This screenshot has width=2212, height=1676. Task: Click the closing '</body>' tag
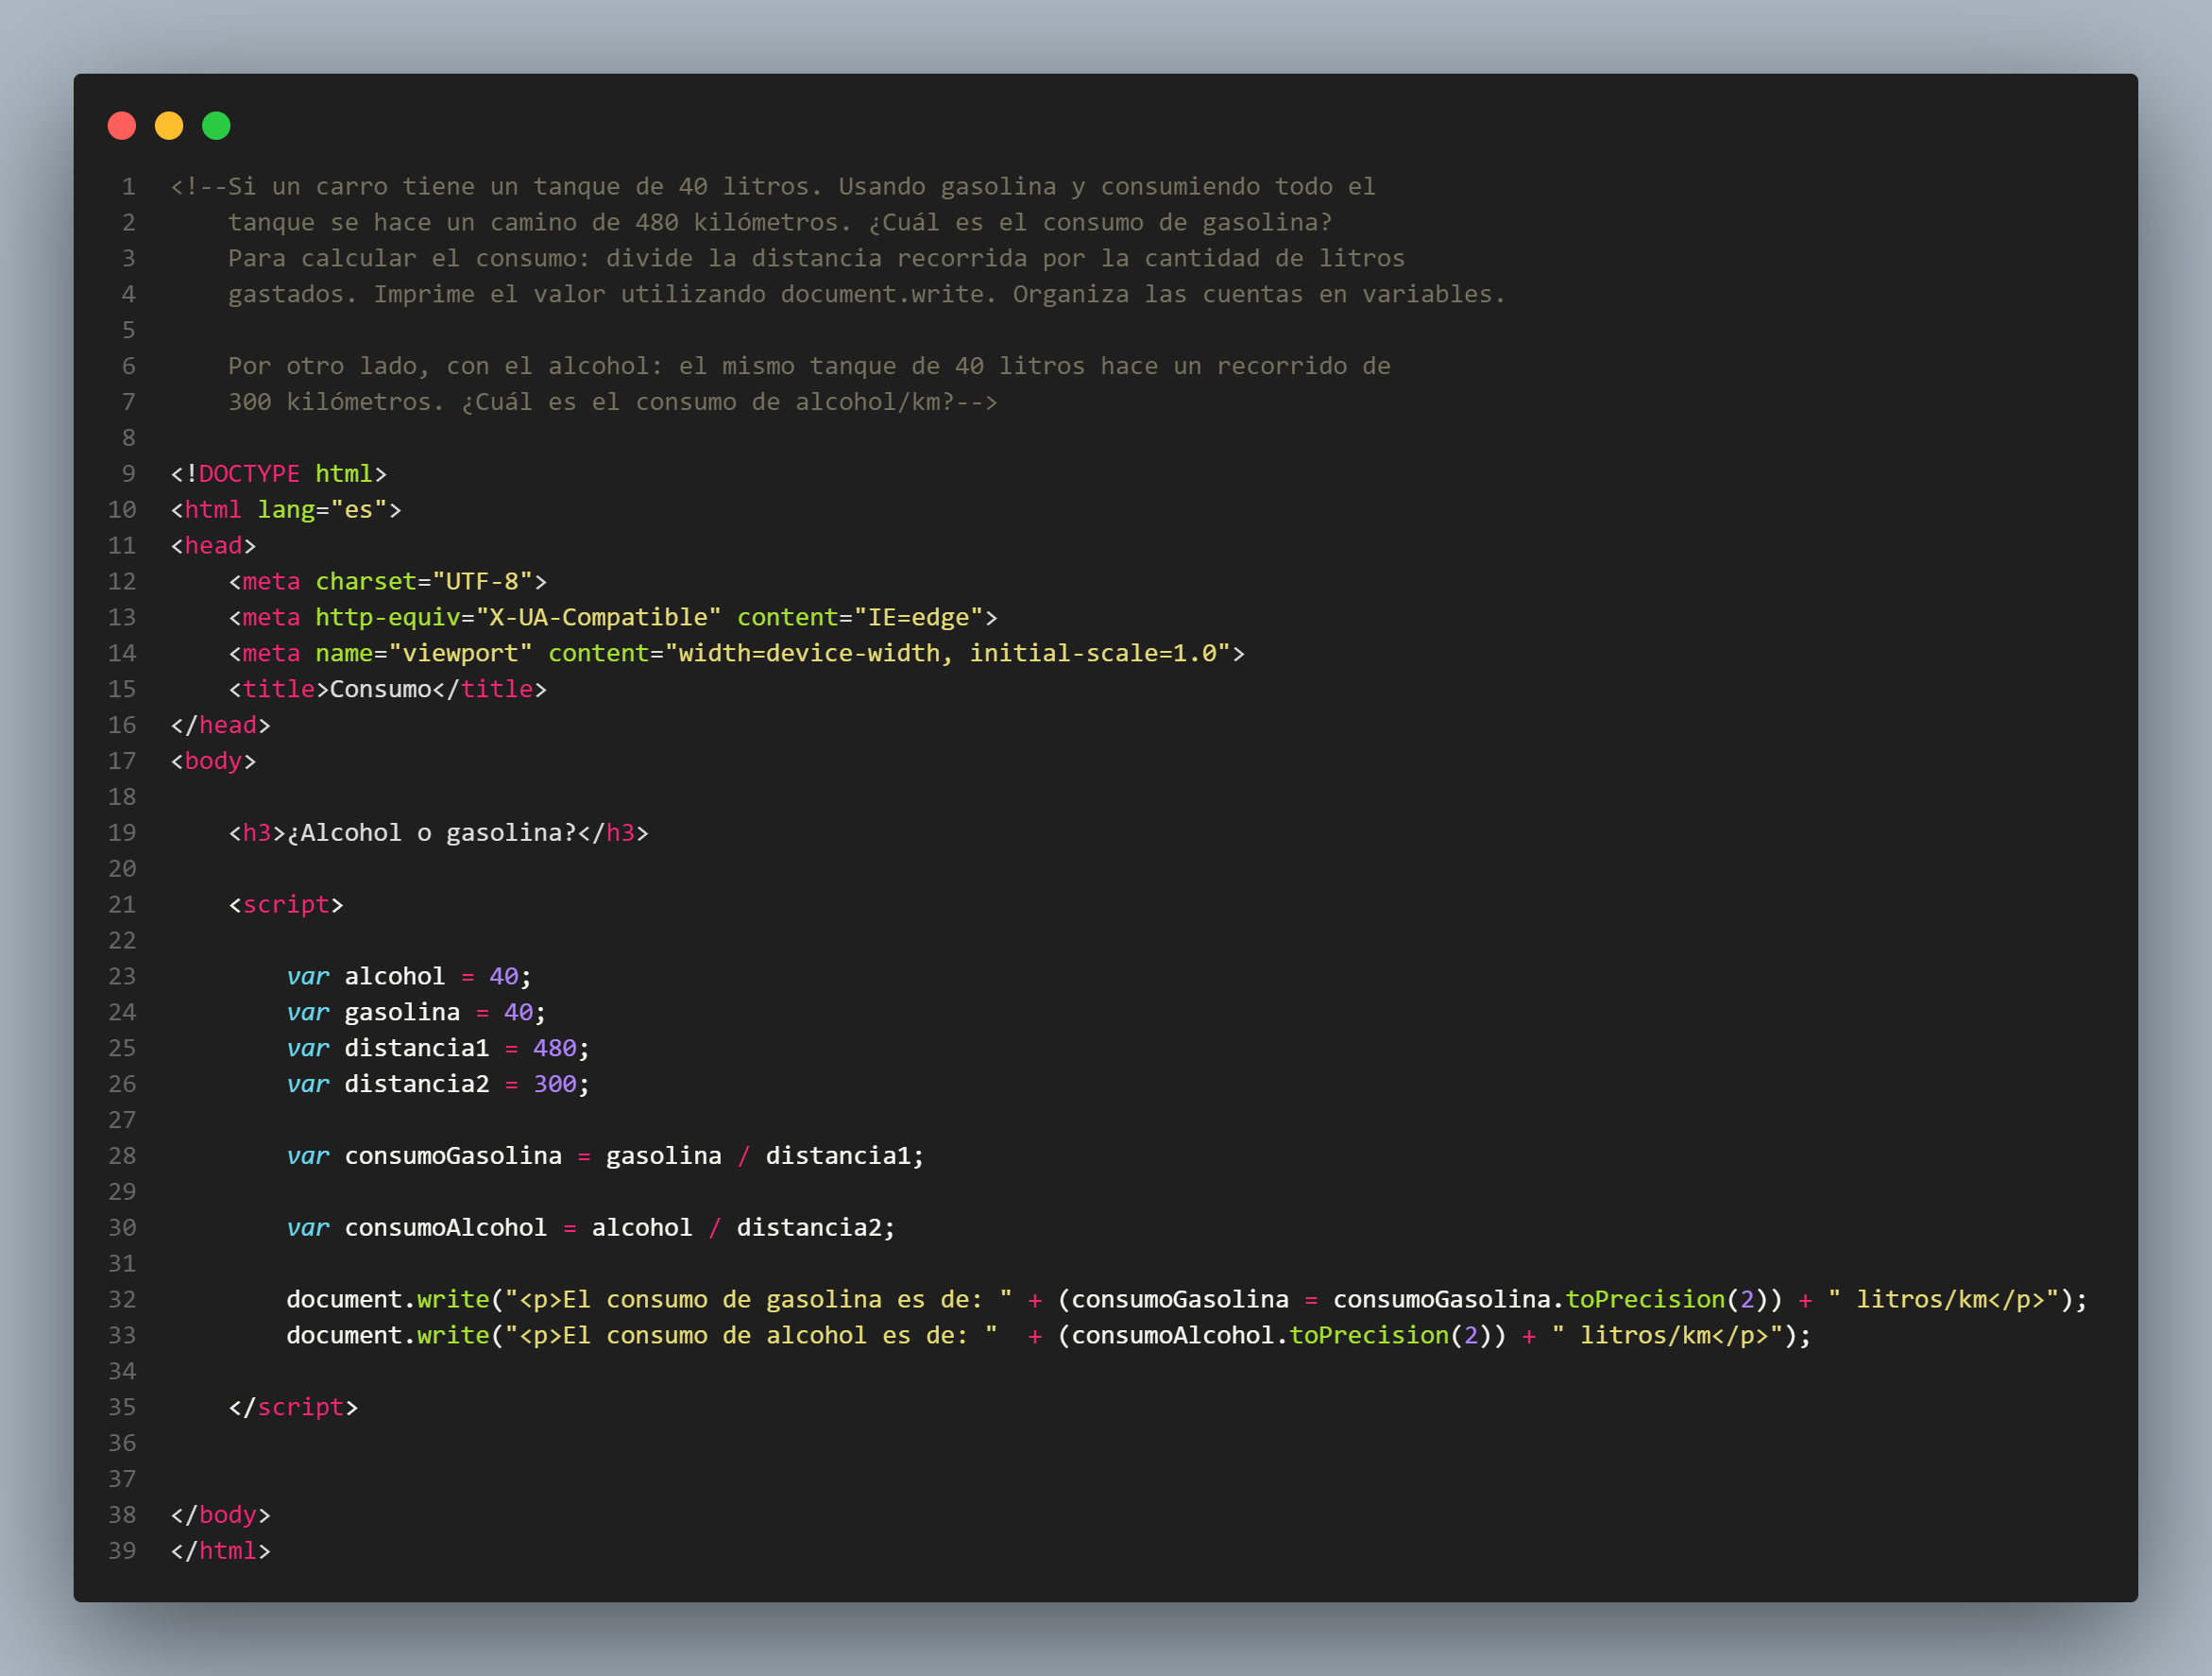(221, 1515)
